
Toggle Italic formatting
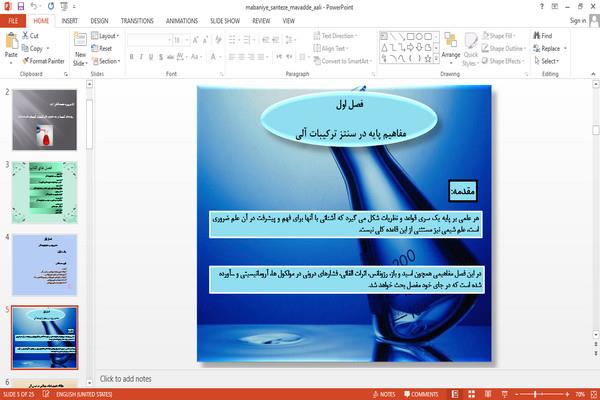tap(141, 57)
